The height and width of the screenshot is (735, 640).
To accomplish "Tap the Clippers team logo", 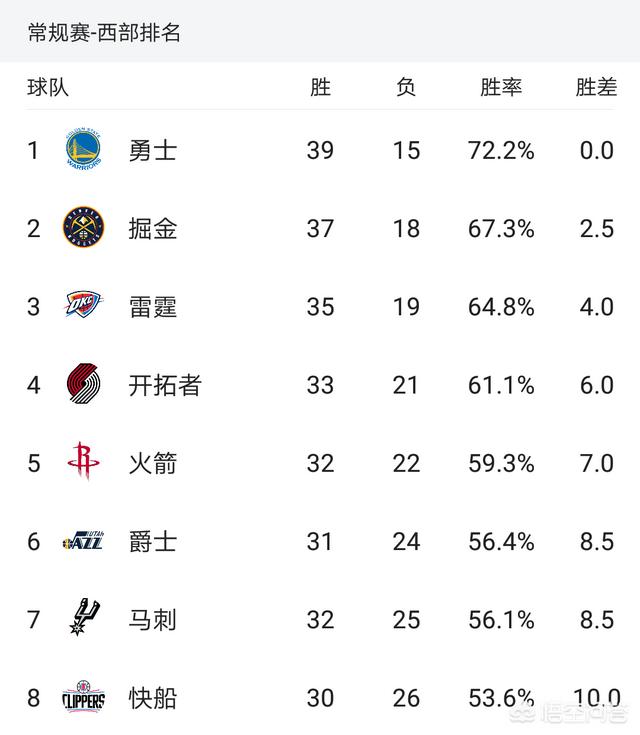I will pos(83,698).
